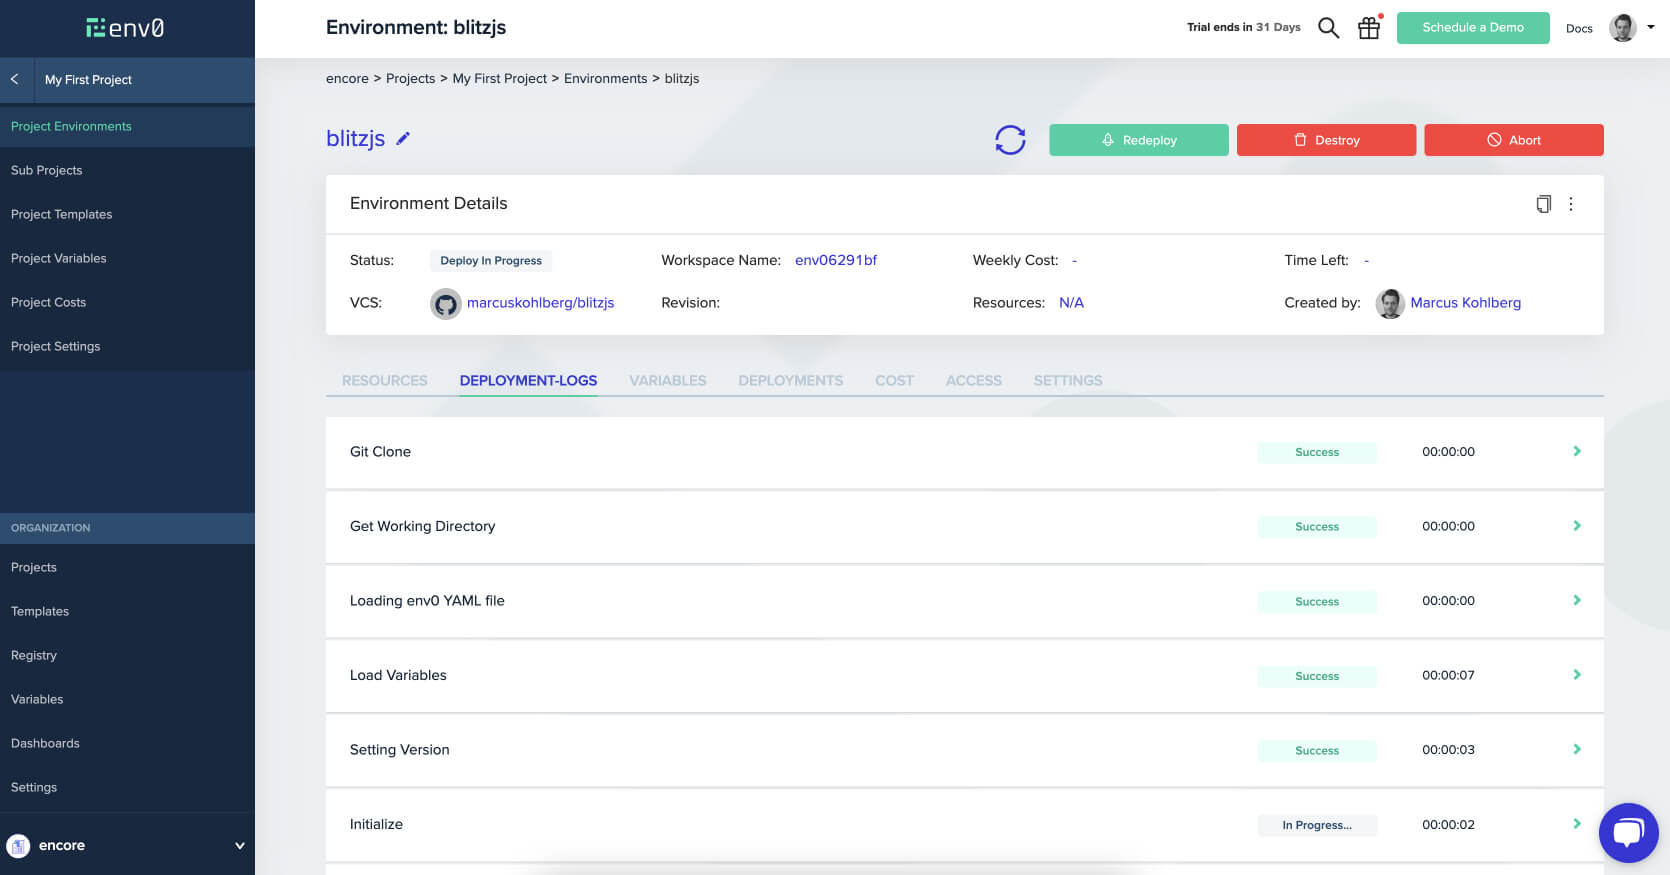Click the encore organization icon

(x=18, y=846)
